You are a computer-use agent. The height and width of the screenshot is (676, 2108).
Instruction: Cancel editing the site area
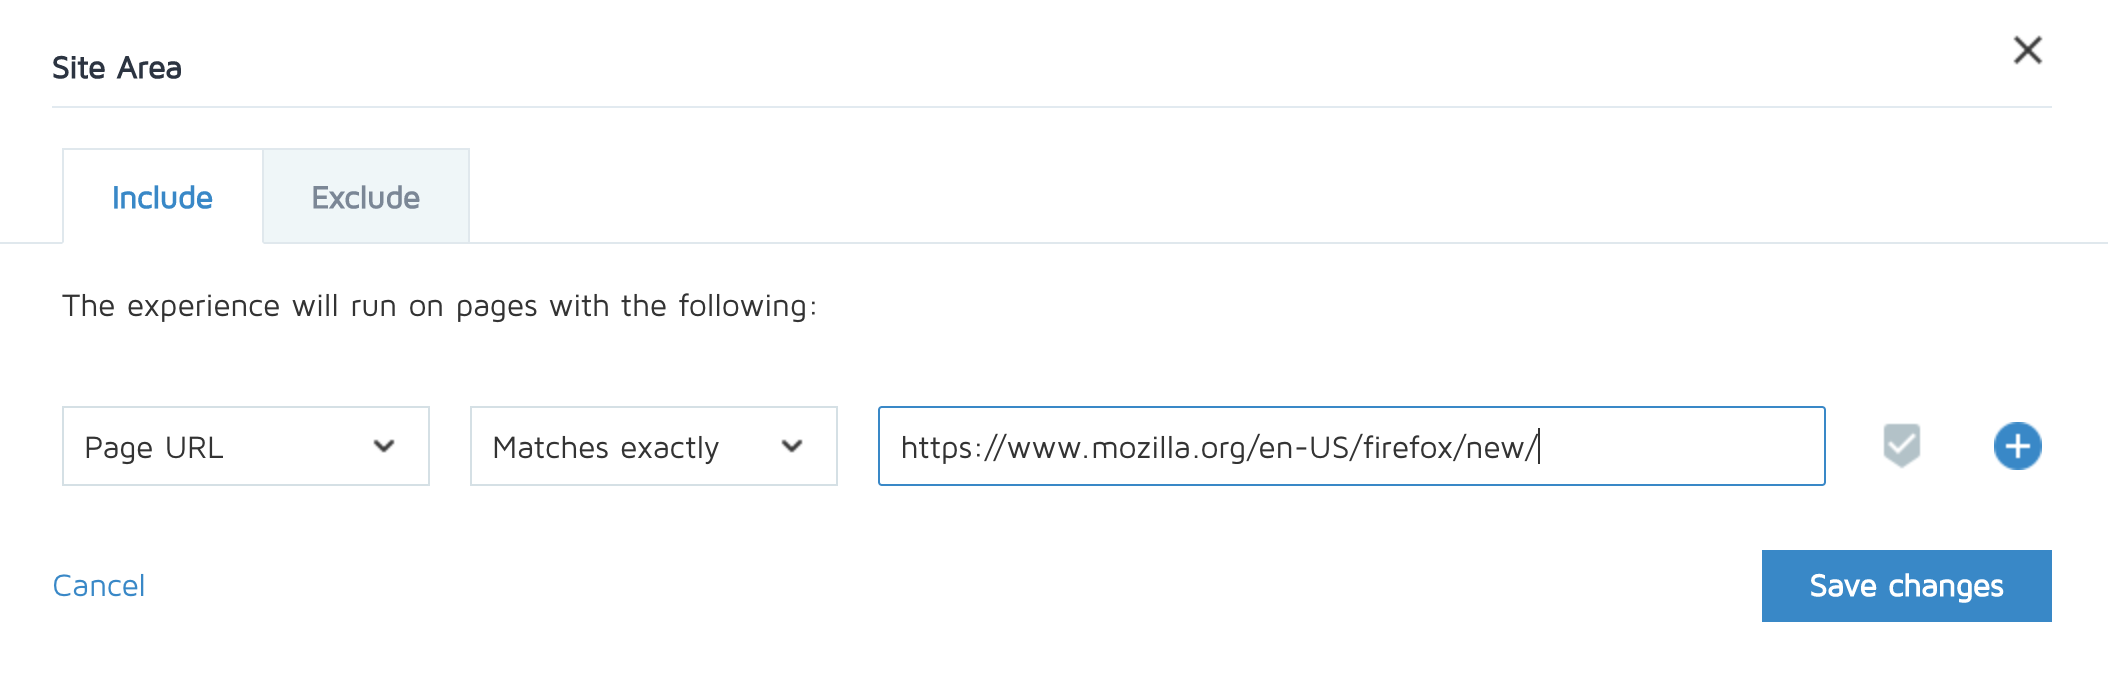click(x=99, y=586)
